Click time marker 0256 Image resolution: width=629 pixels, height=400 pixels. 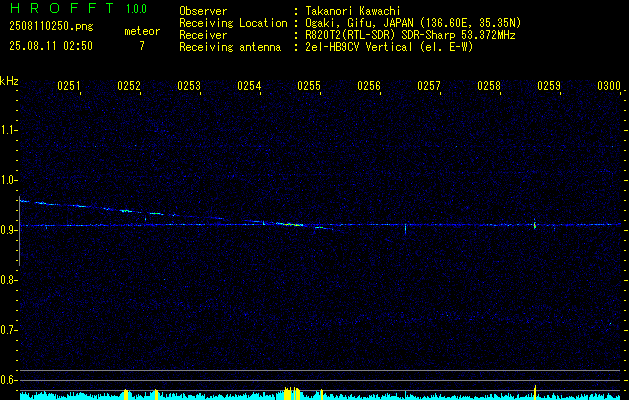point(369,86)
